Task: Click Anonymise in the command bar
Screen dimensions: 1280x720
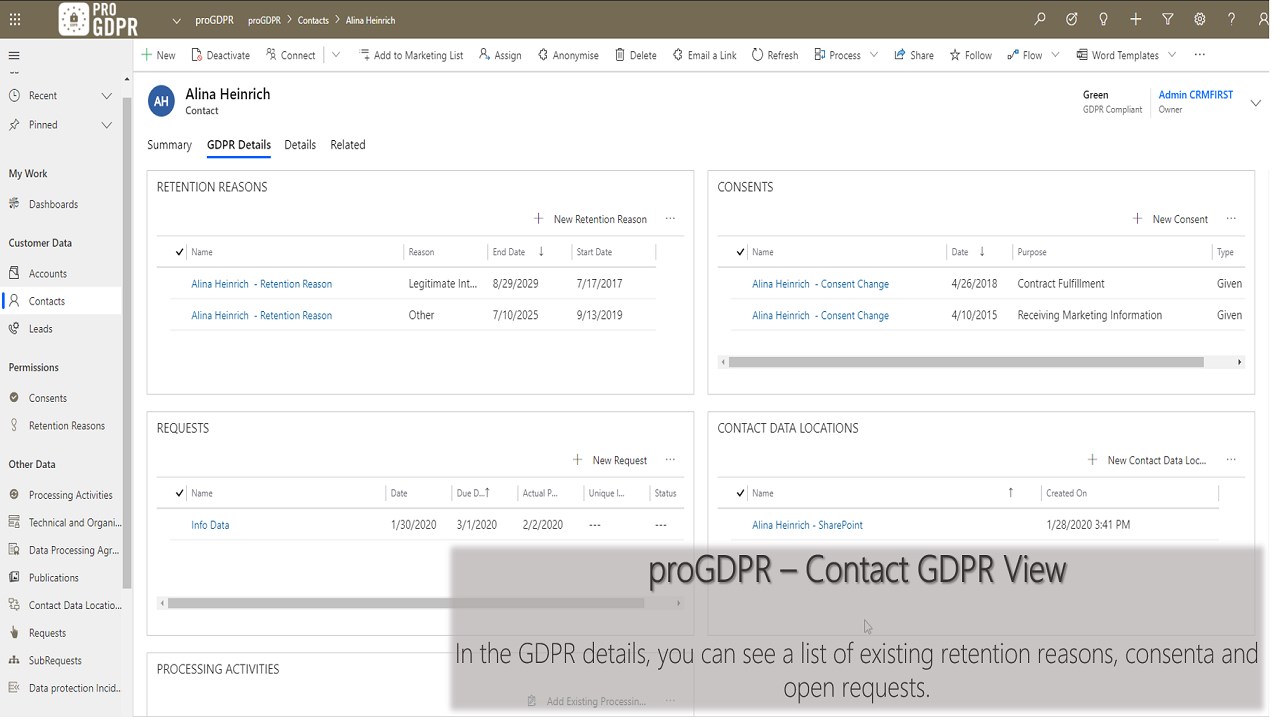Action: (x=568, y=55)
